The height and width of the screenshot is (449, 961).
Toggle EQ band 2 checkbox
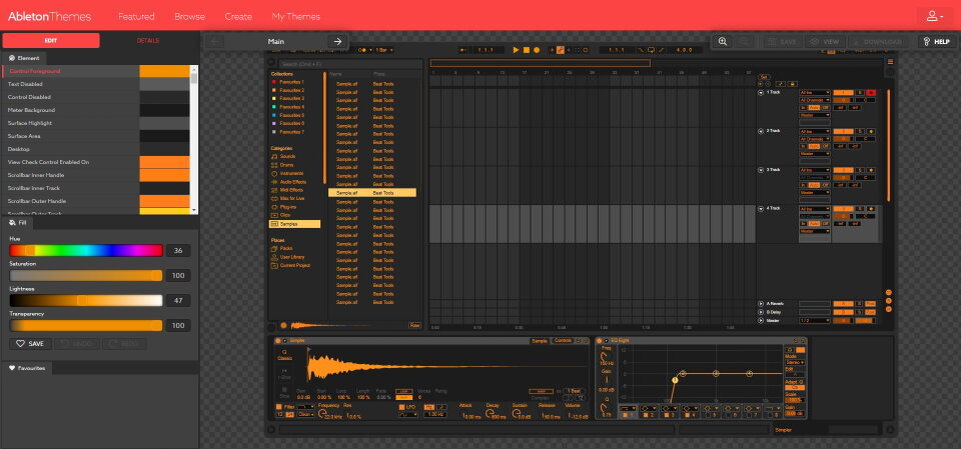[646, 415]
